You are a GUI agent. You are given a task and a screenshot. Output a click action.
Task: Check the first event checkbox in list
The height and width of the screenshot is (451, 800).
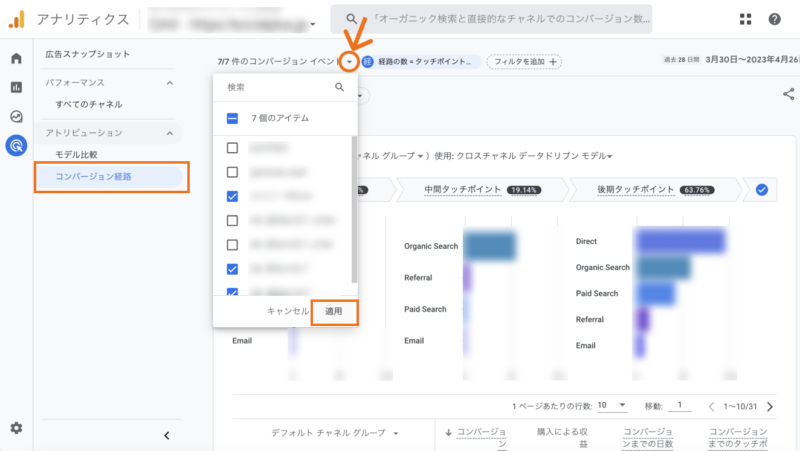(x=232, y=148)
